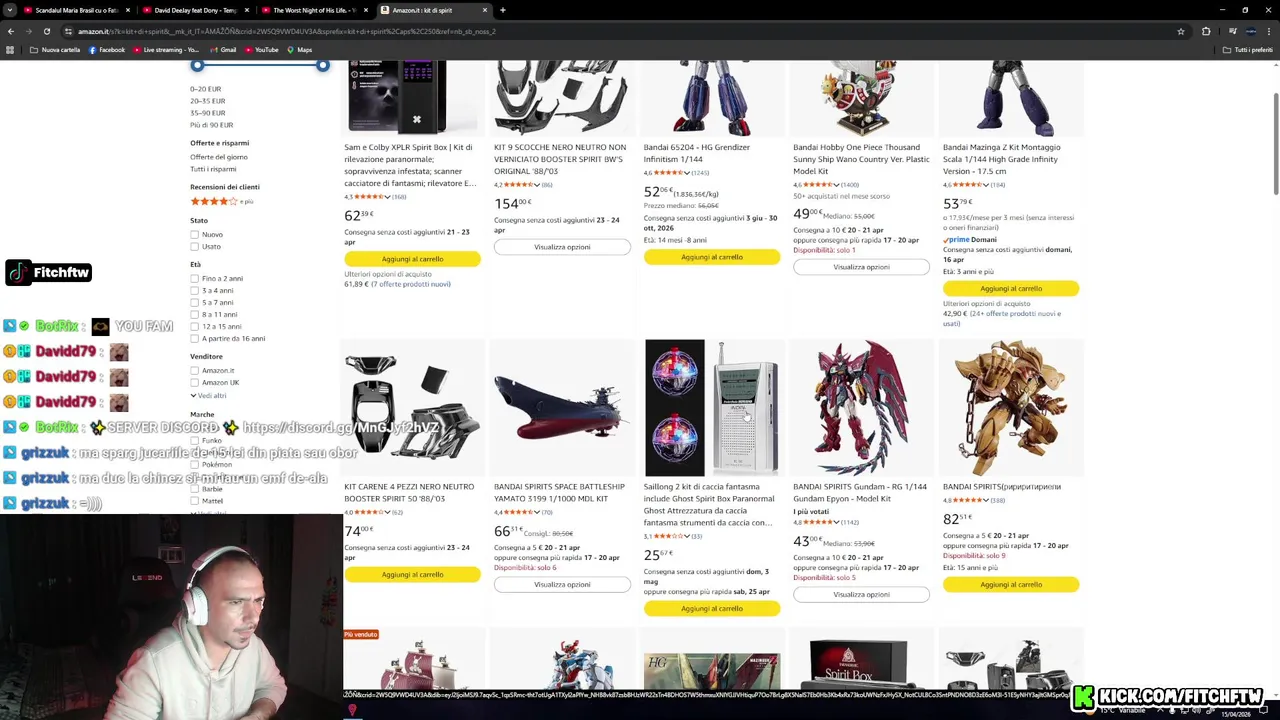This screenshot has width=1280, height=720.
Task: Check the A partire da 16 anni checkbox
Action: pos(194,338)
